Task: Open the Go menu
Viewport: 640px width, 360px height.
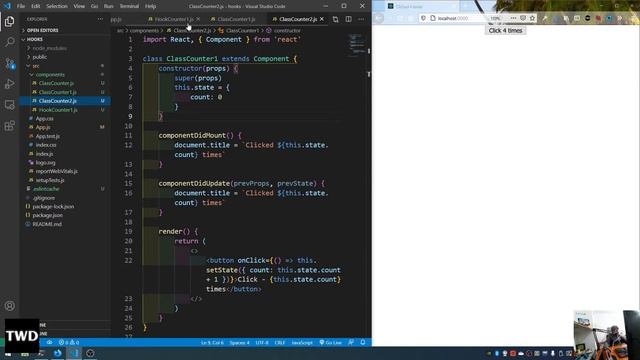Action: pyautogui.click(x=94, y=6)
